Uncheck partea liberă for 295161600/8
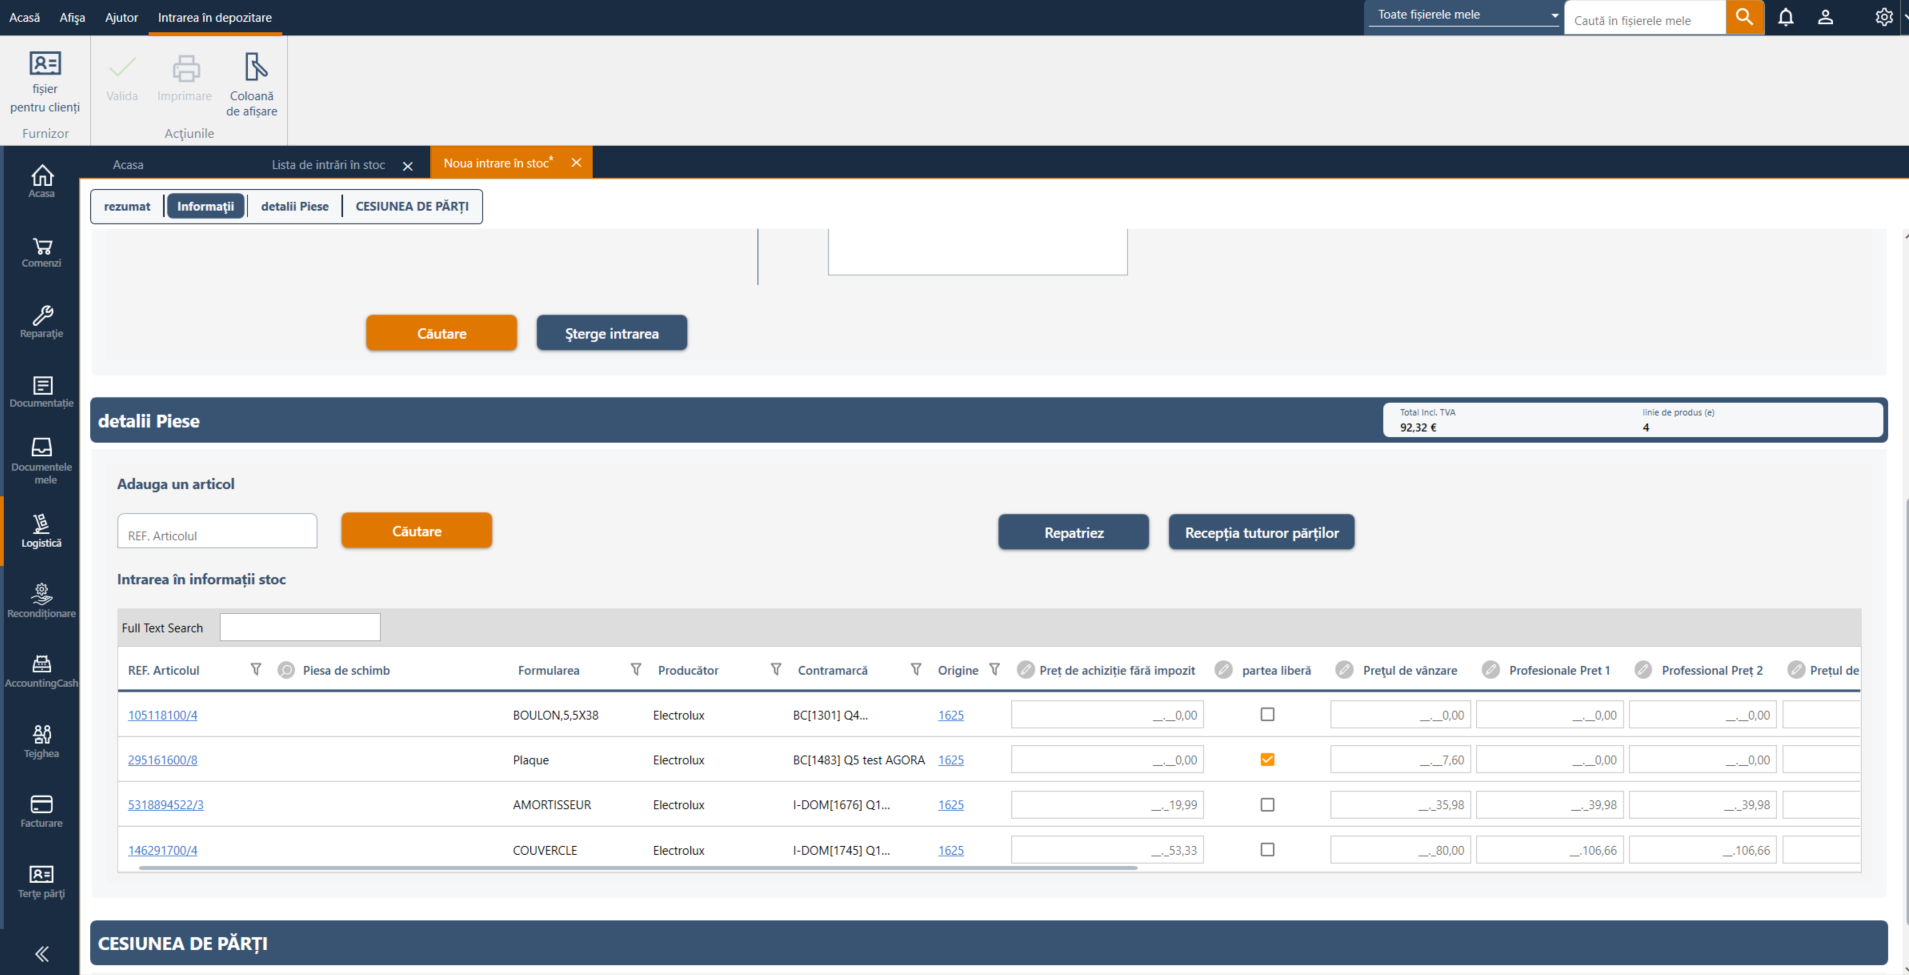 coord(1268,760)
